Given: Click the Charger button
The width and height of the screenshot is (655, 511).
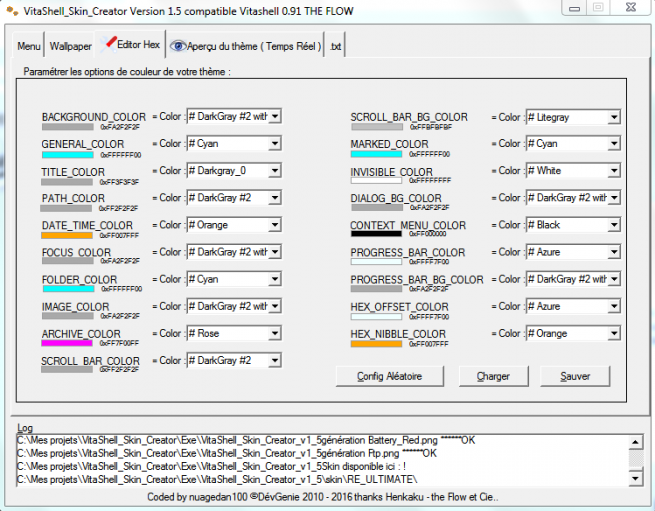Looking at the screenshot, I should point(493,376).
